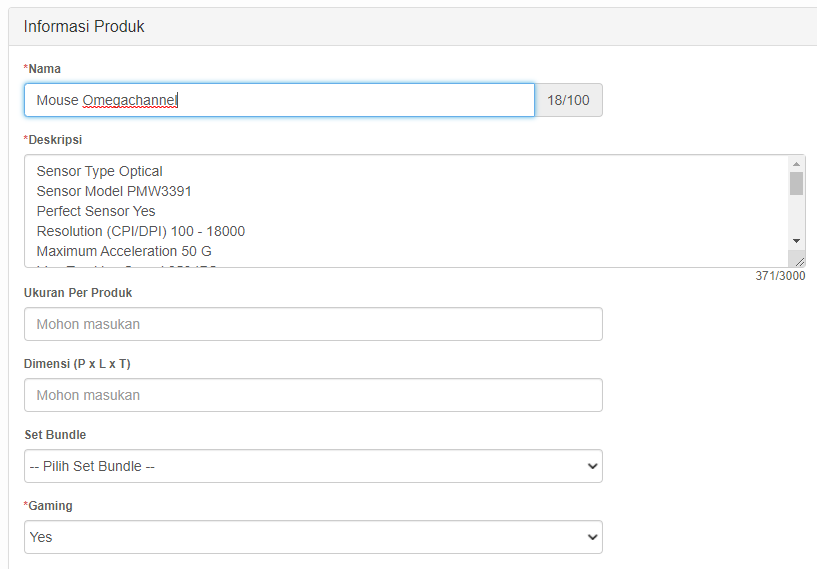Click the line Sensor Type Optical

point(100,171)
